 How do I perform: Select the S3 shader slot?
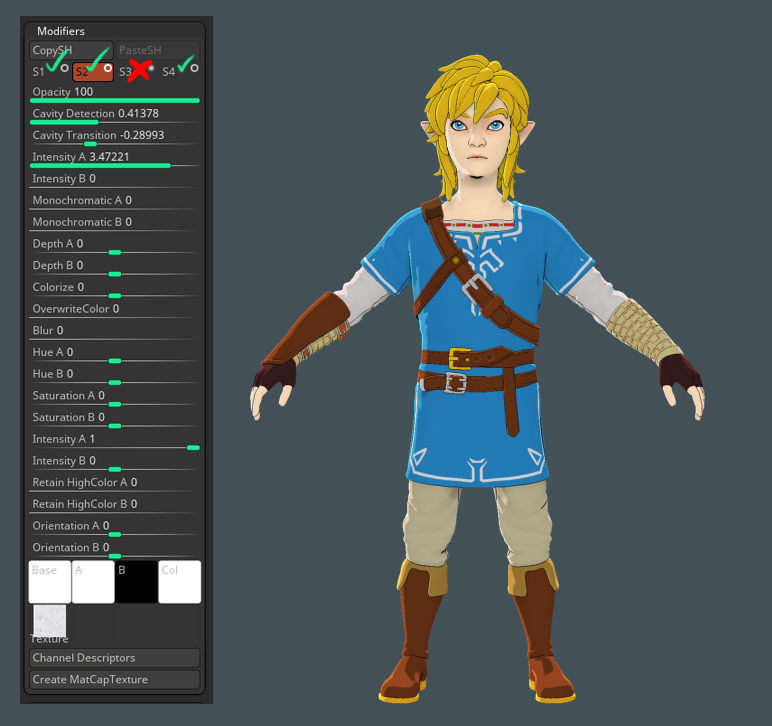point(125,72)
